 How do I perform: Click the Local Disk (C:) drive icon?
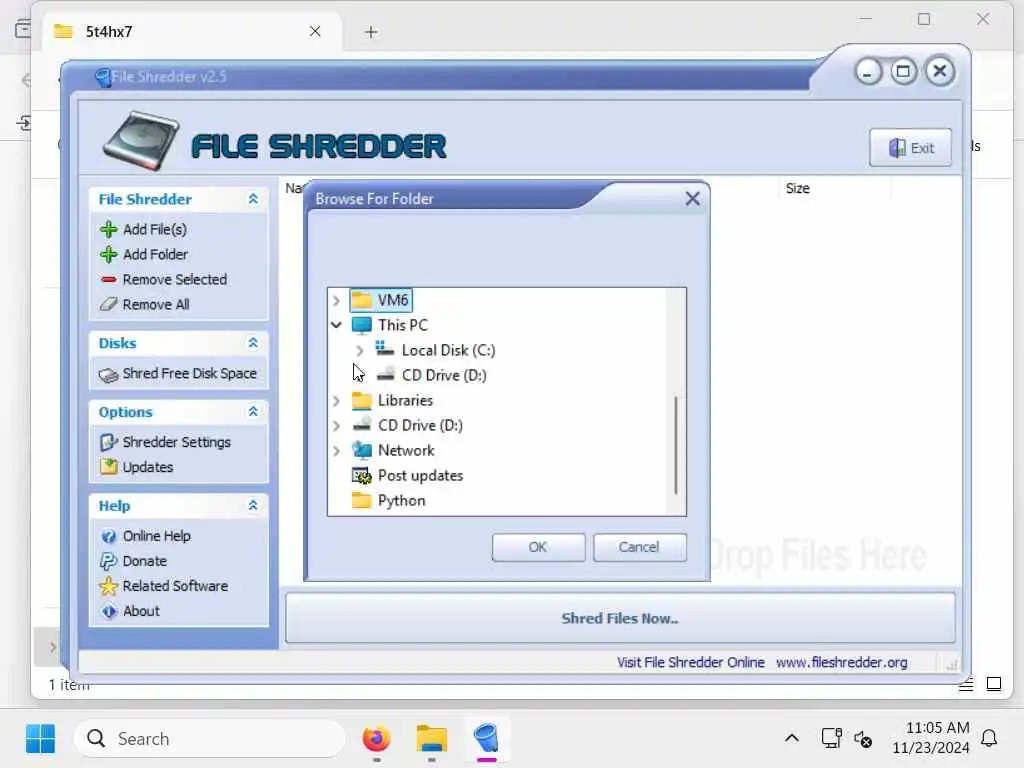[x=385, y=349]
